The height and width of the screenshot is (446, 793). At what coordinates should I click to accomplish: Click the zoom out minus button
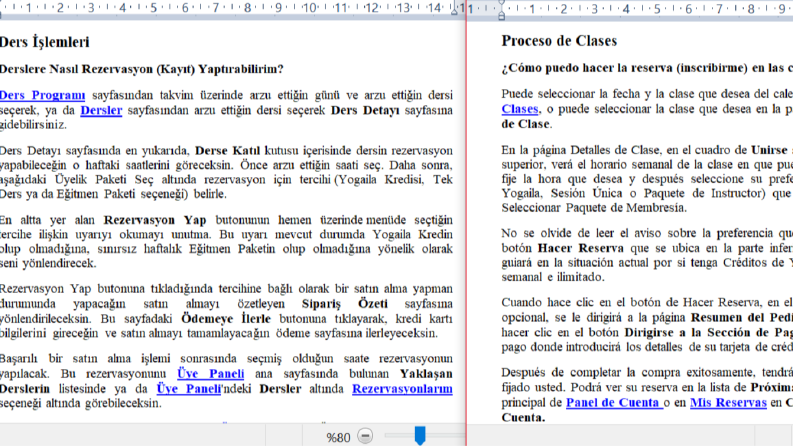[365, 436]
